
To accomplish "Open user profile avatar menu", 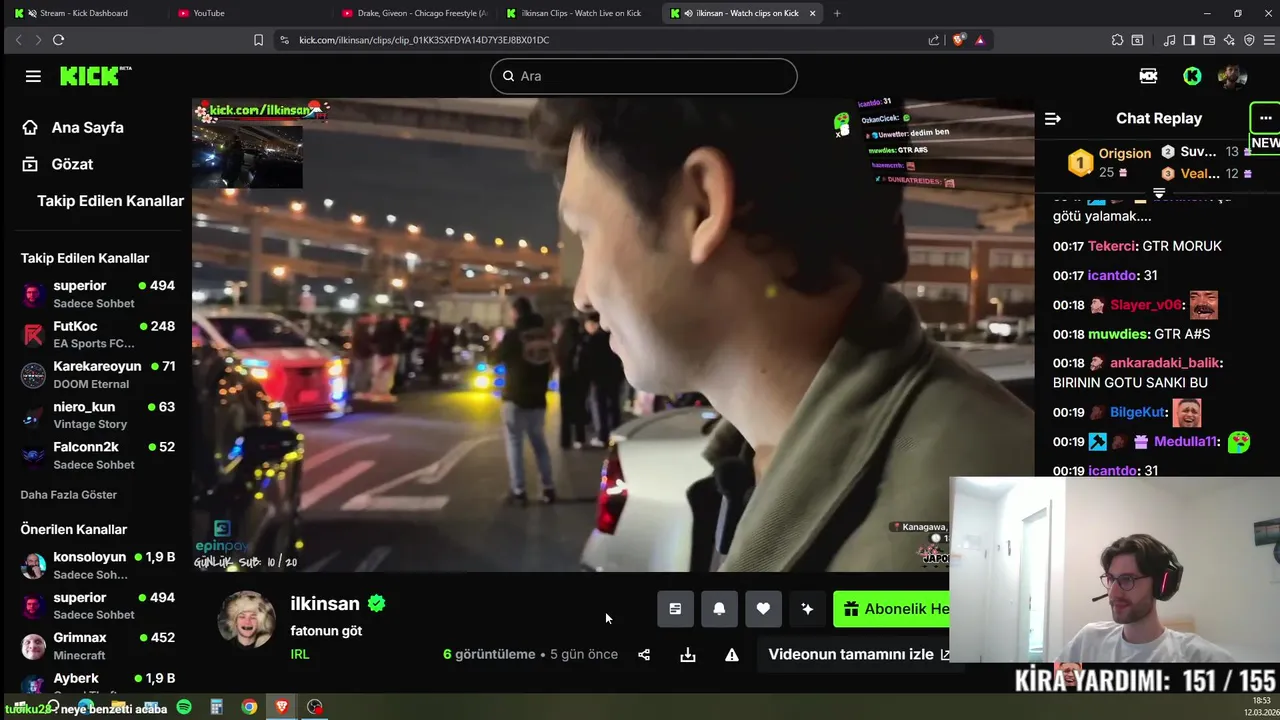I will 1232,76.
